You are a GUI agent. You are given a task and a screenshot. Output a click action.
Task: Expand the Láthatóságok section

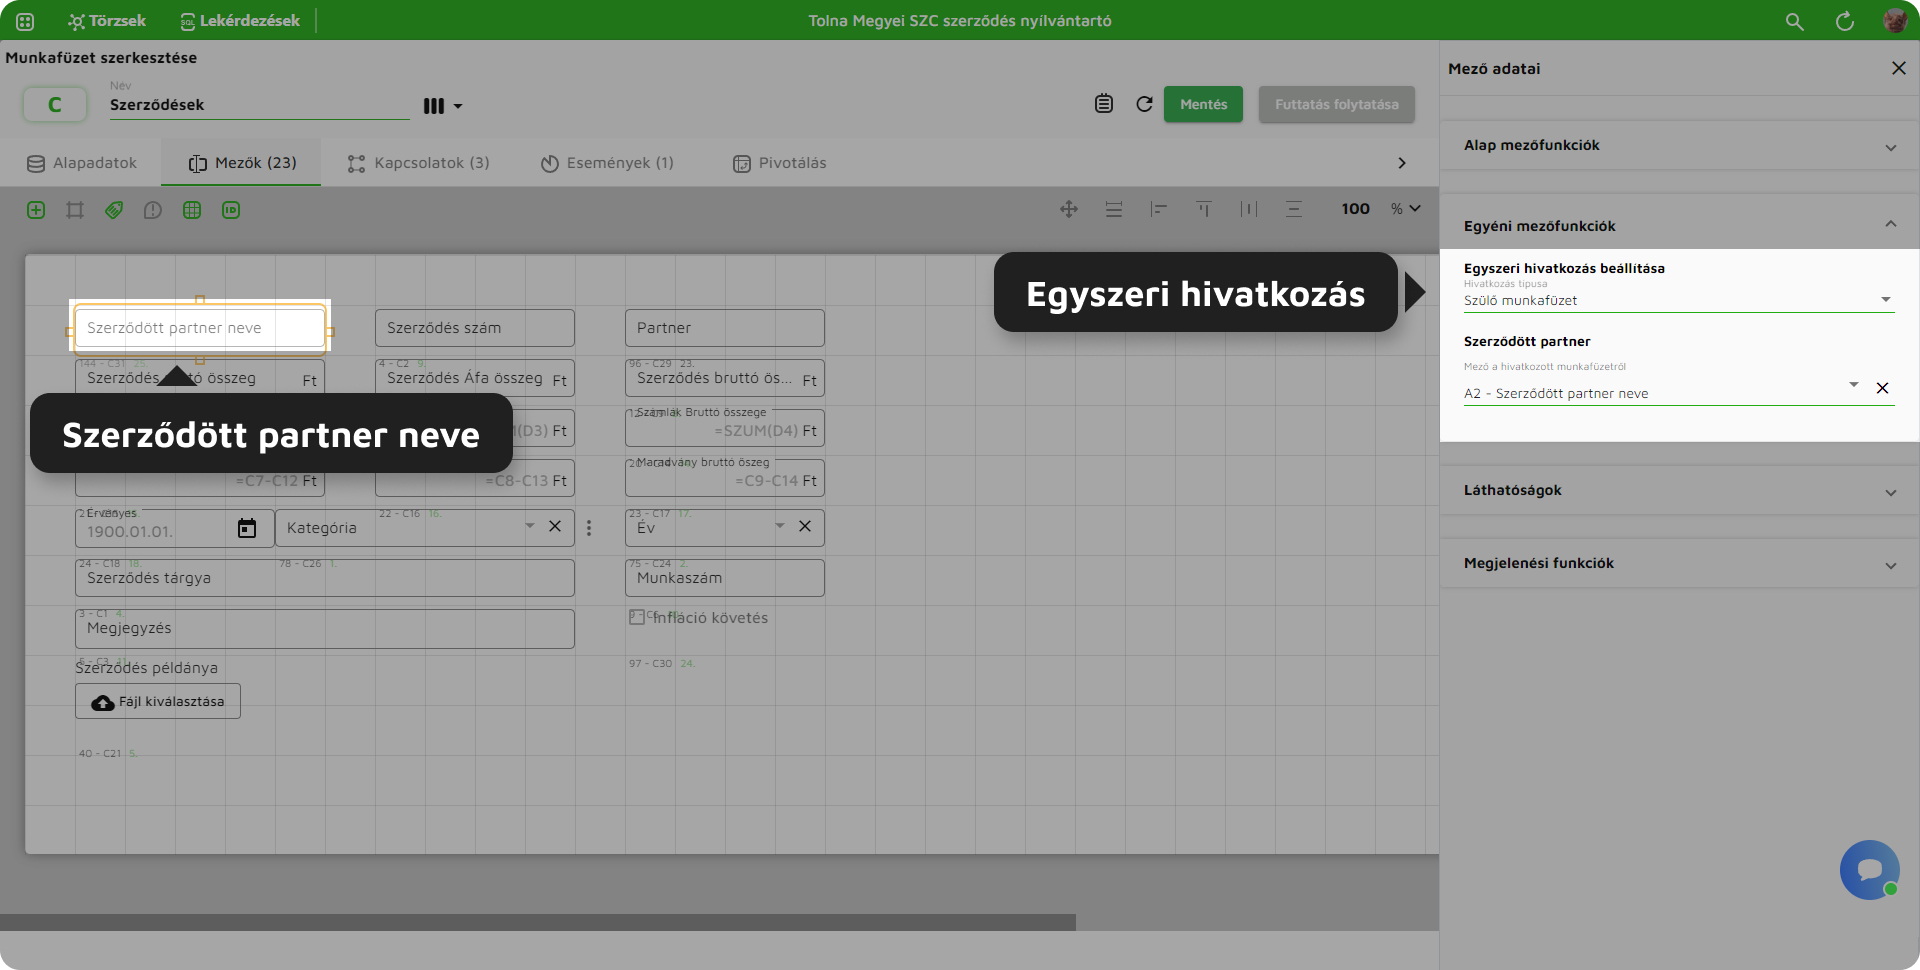point(1680,491)
